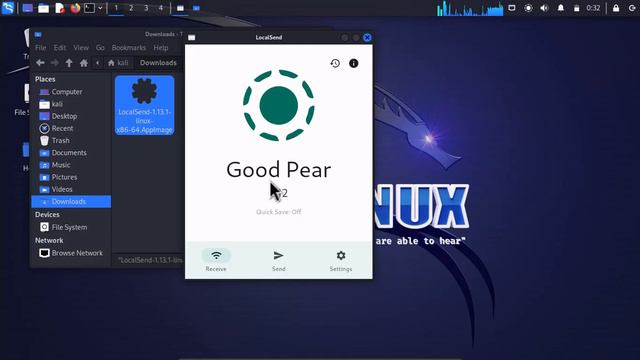This screenshot has width=640, height=360.
Task: Switch to the Send tab in LocalSend
Action: (278, 260)
